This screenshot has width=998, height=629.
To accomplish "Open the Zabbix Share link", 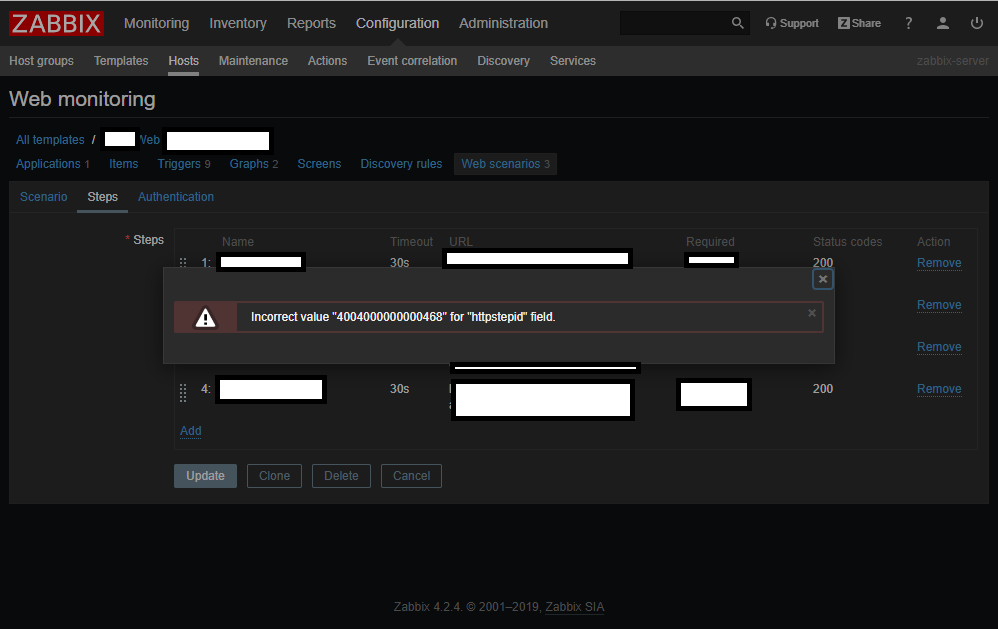I will [859, 23].
